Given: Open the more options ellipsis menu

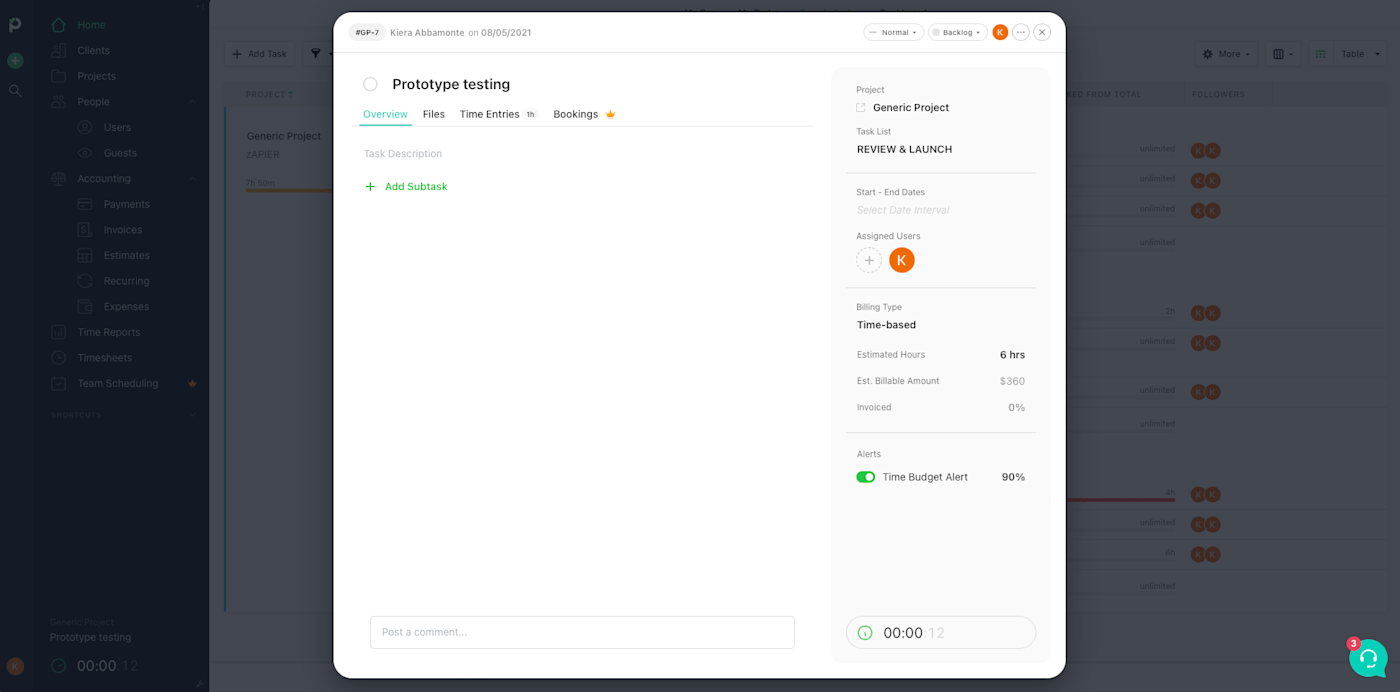Looking at the screenshot, I should (x=1020, y=32).
